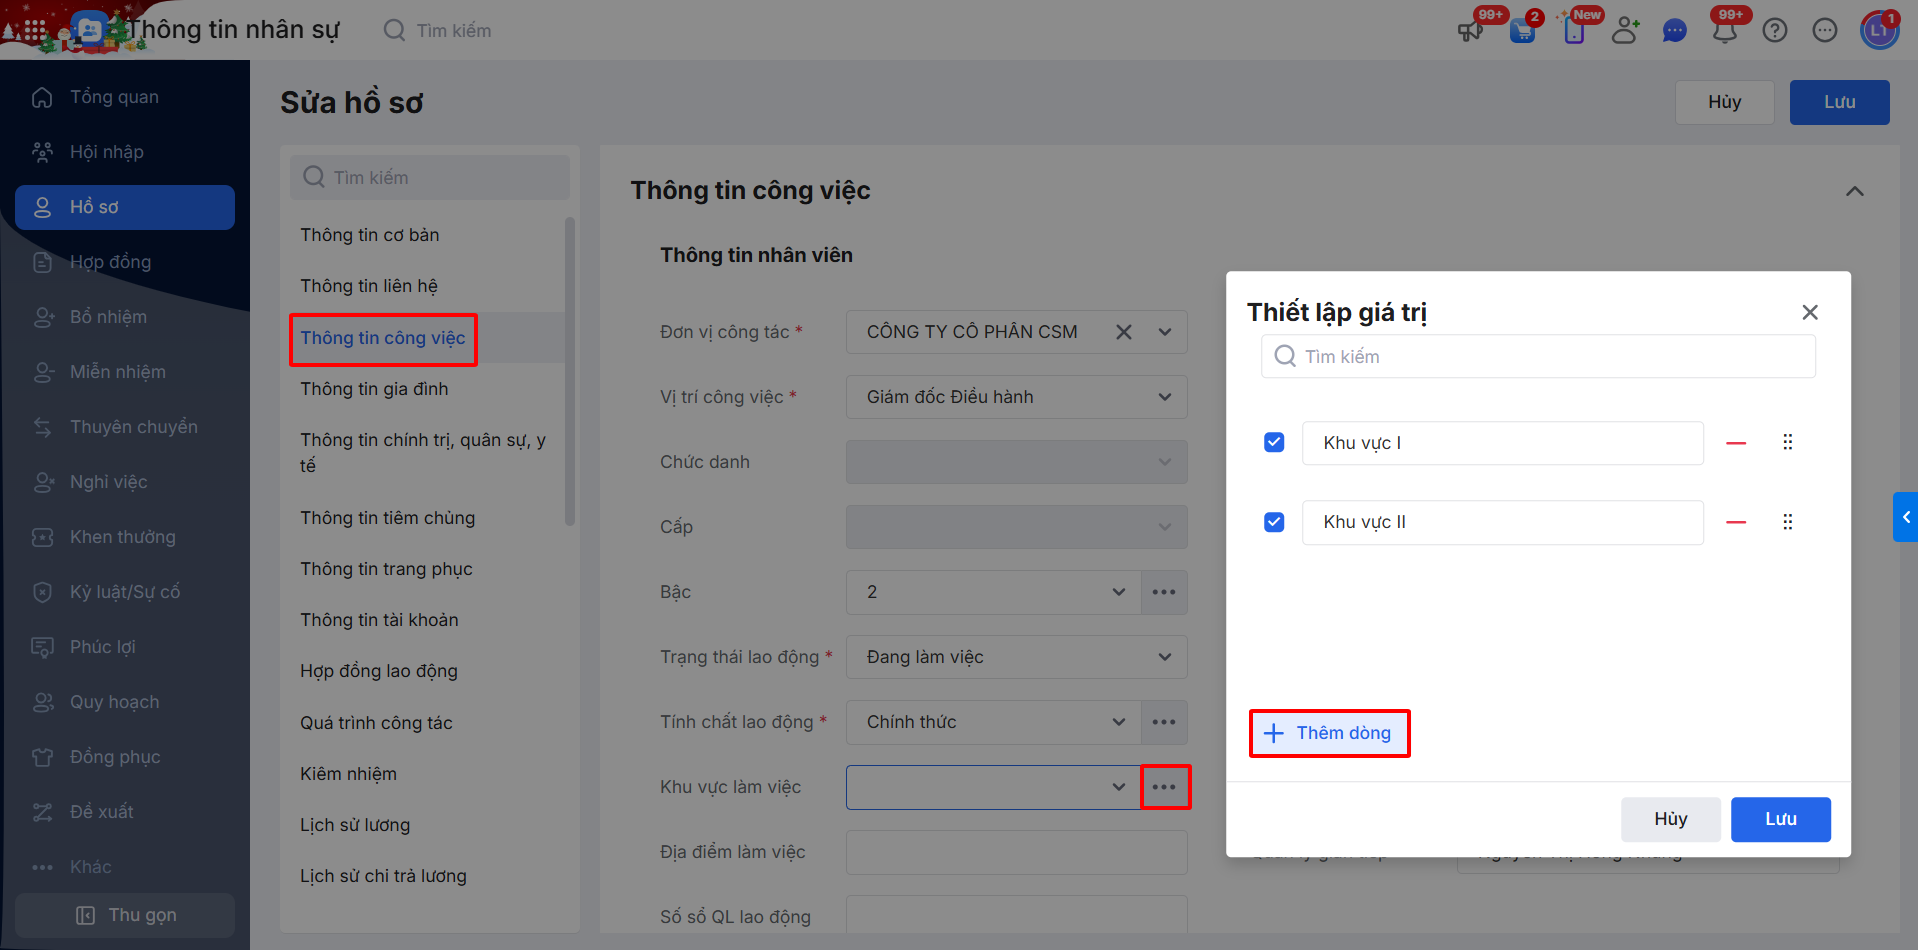
Task: Close the Thiết lập giá trị dialog
Action: (1810, 312)
